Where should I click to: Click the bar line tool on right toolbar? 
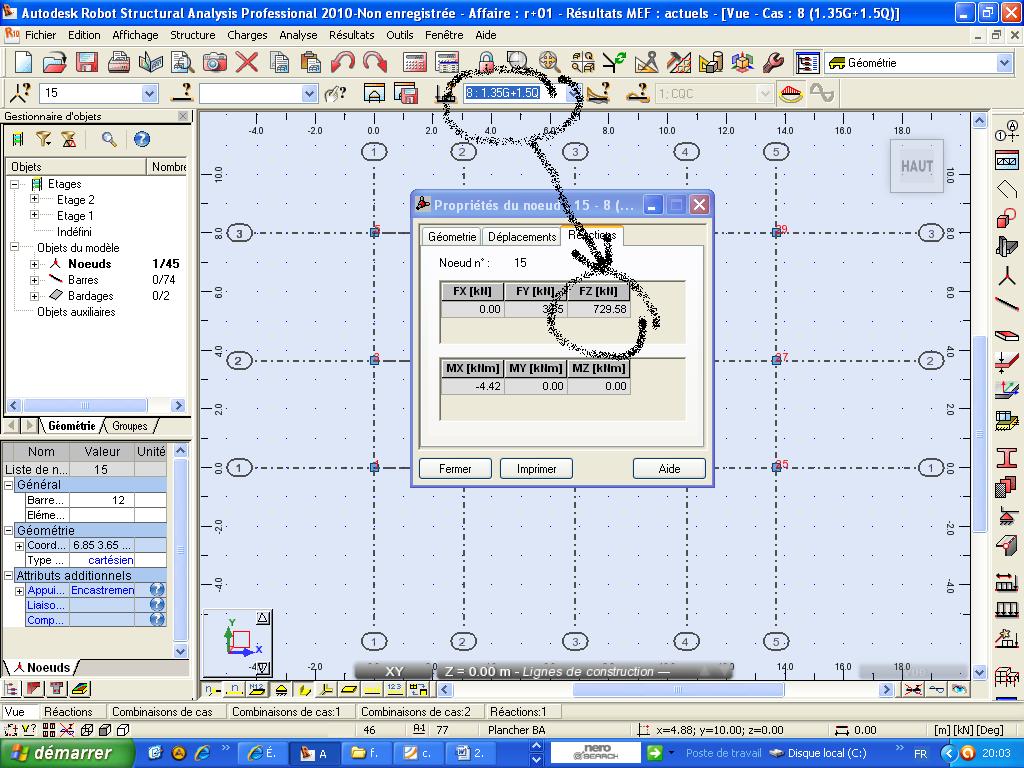[1006, 304]
